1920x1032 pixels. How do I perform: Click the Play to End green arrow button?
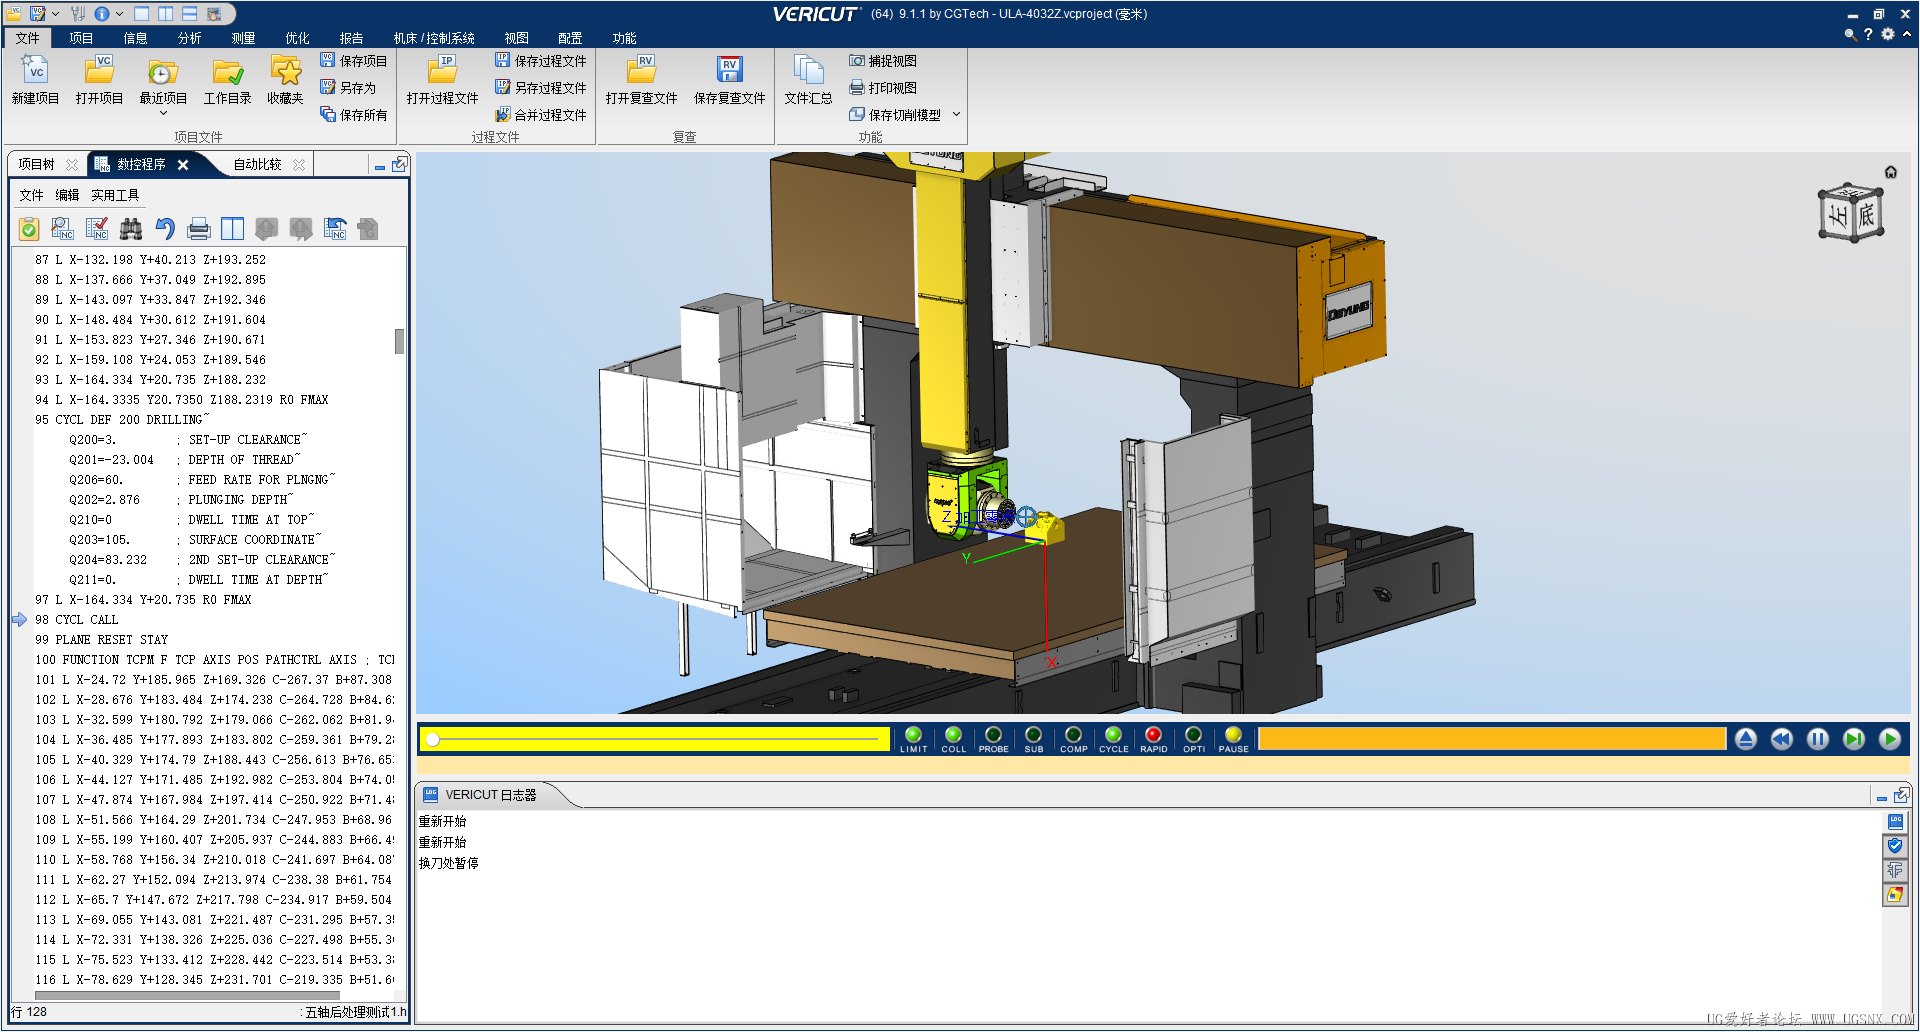click(x=1889, y=739)
